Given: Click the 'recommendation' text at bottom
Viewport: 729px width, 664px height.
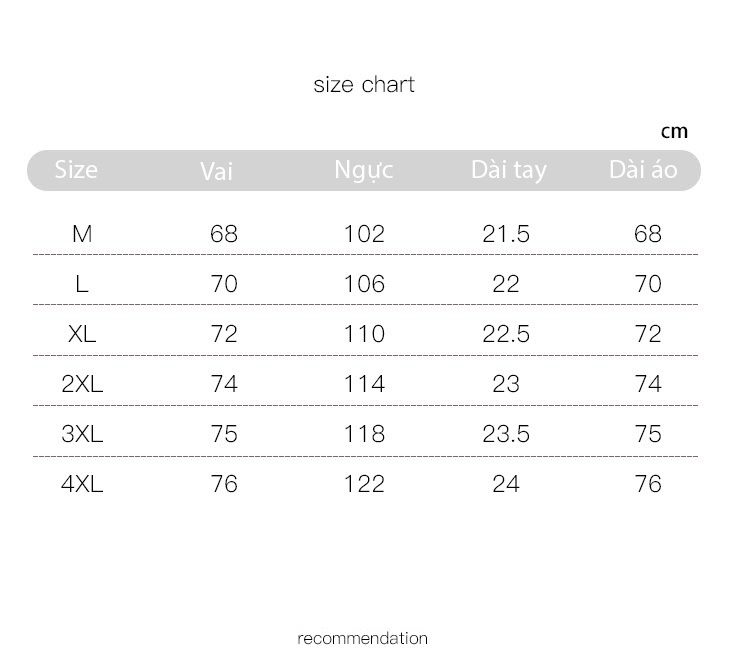Looking at the screenshot, I should coord(363,638).
